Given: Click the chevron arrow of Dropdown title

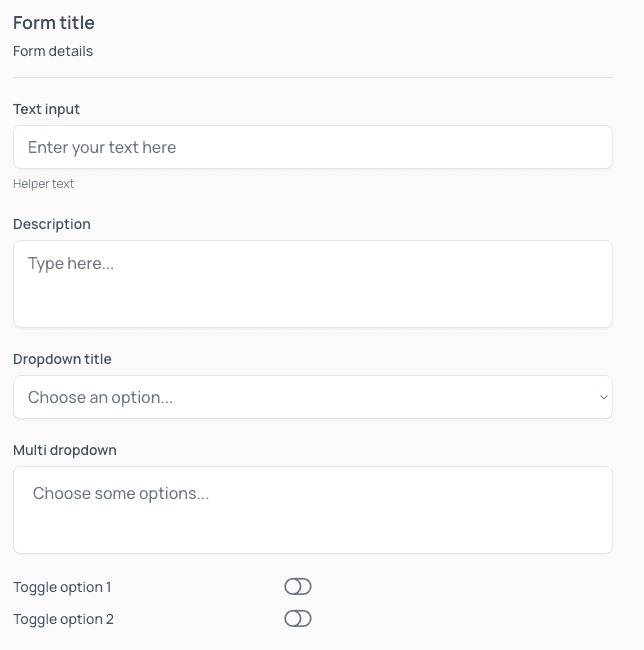Looking at the screenshot, I should 603,397.
